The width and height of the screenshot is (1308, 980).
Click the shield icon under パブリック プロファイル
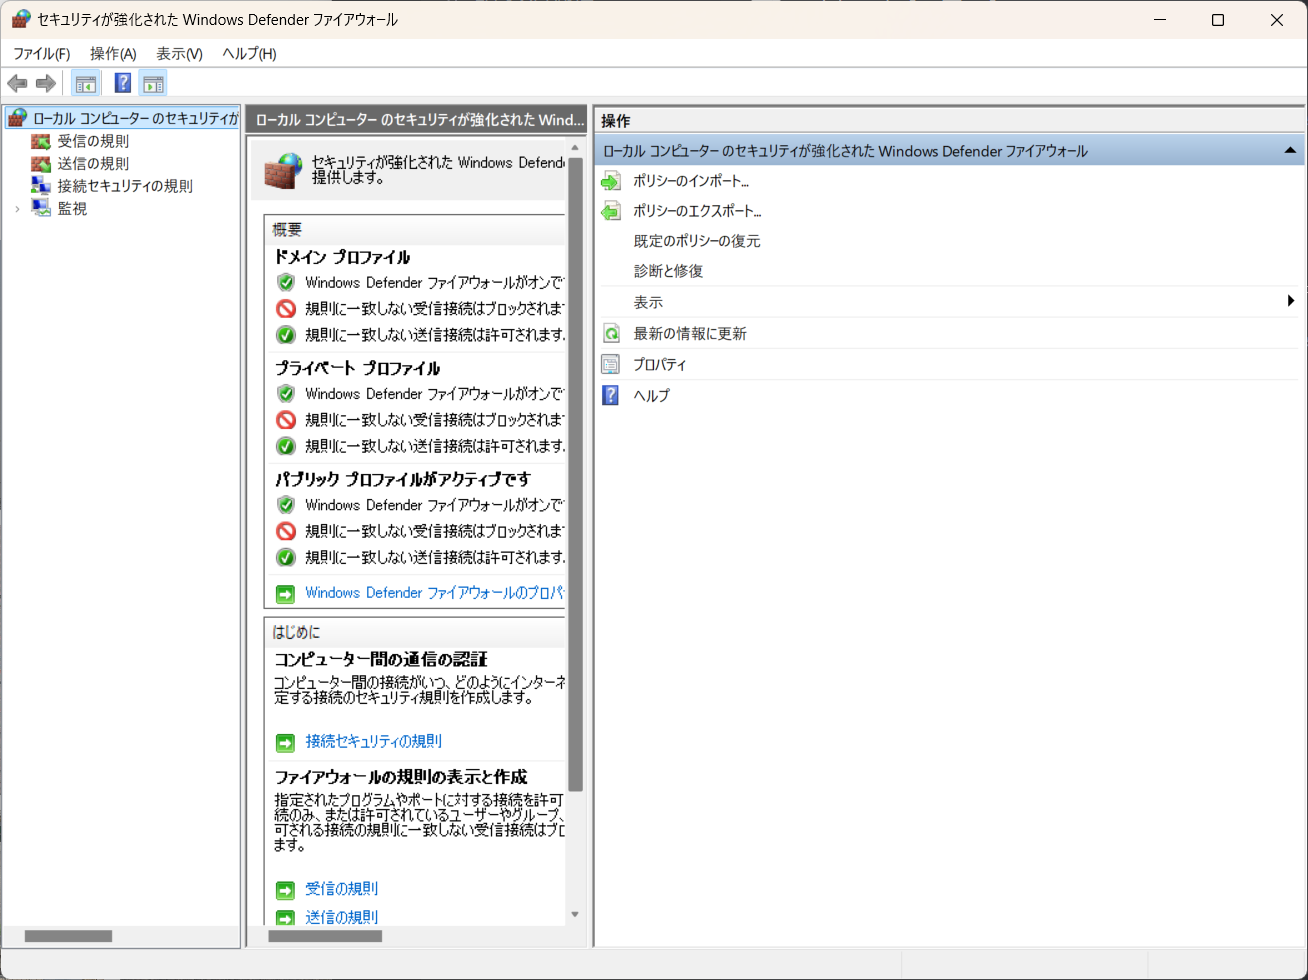[286, 504]
